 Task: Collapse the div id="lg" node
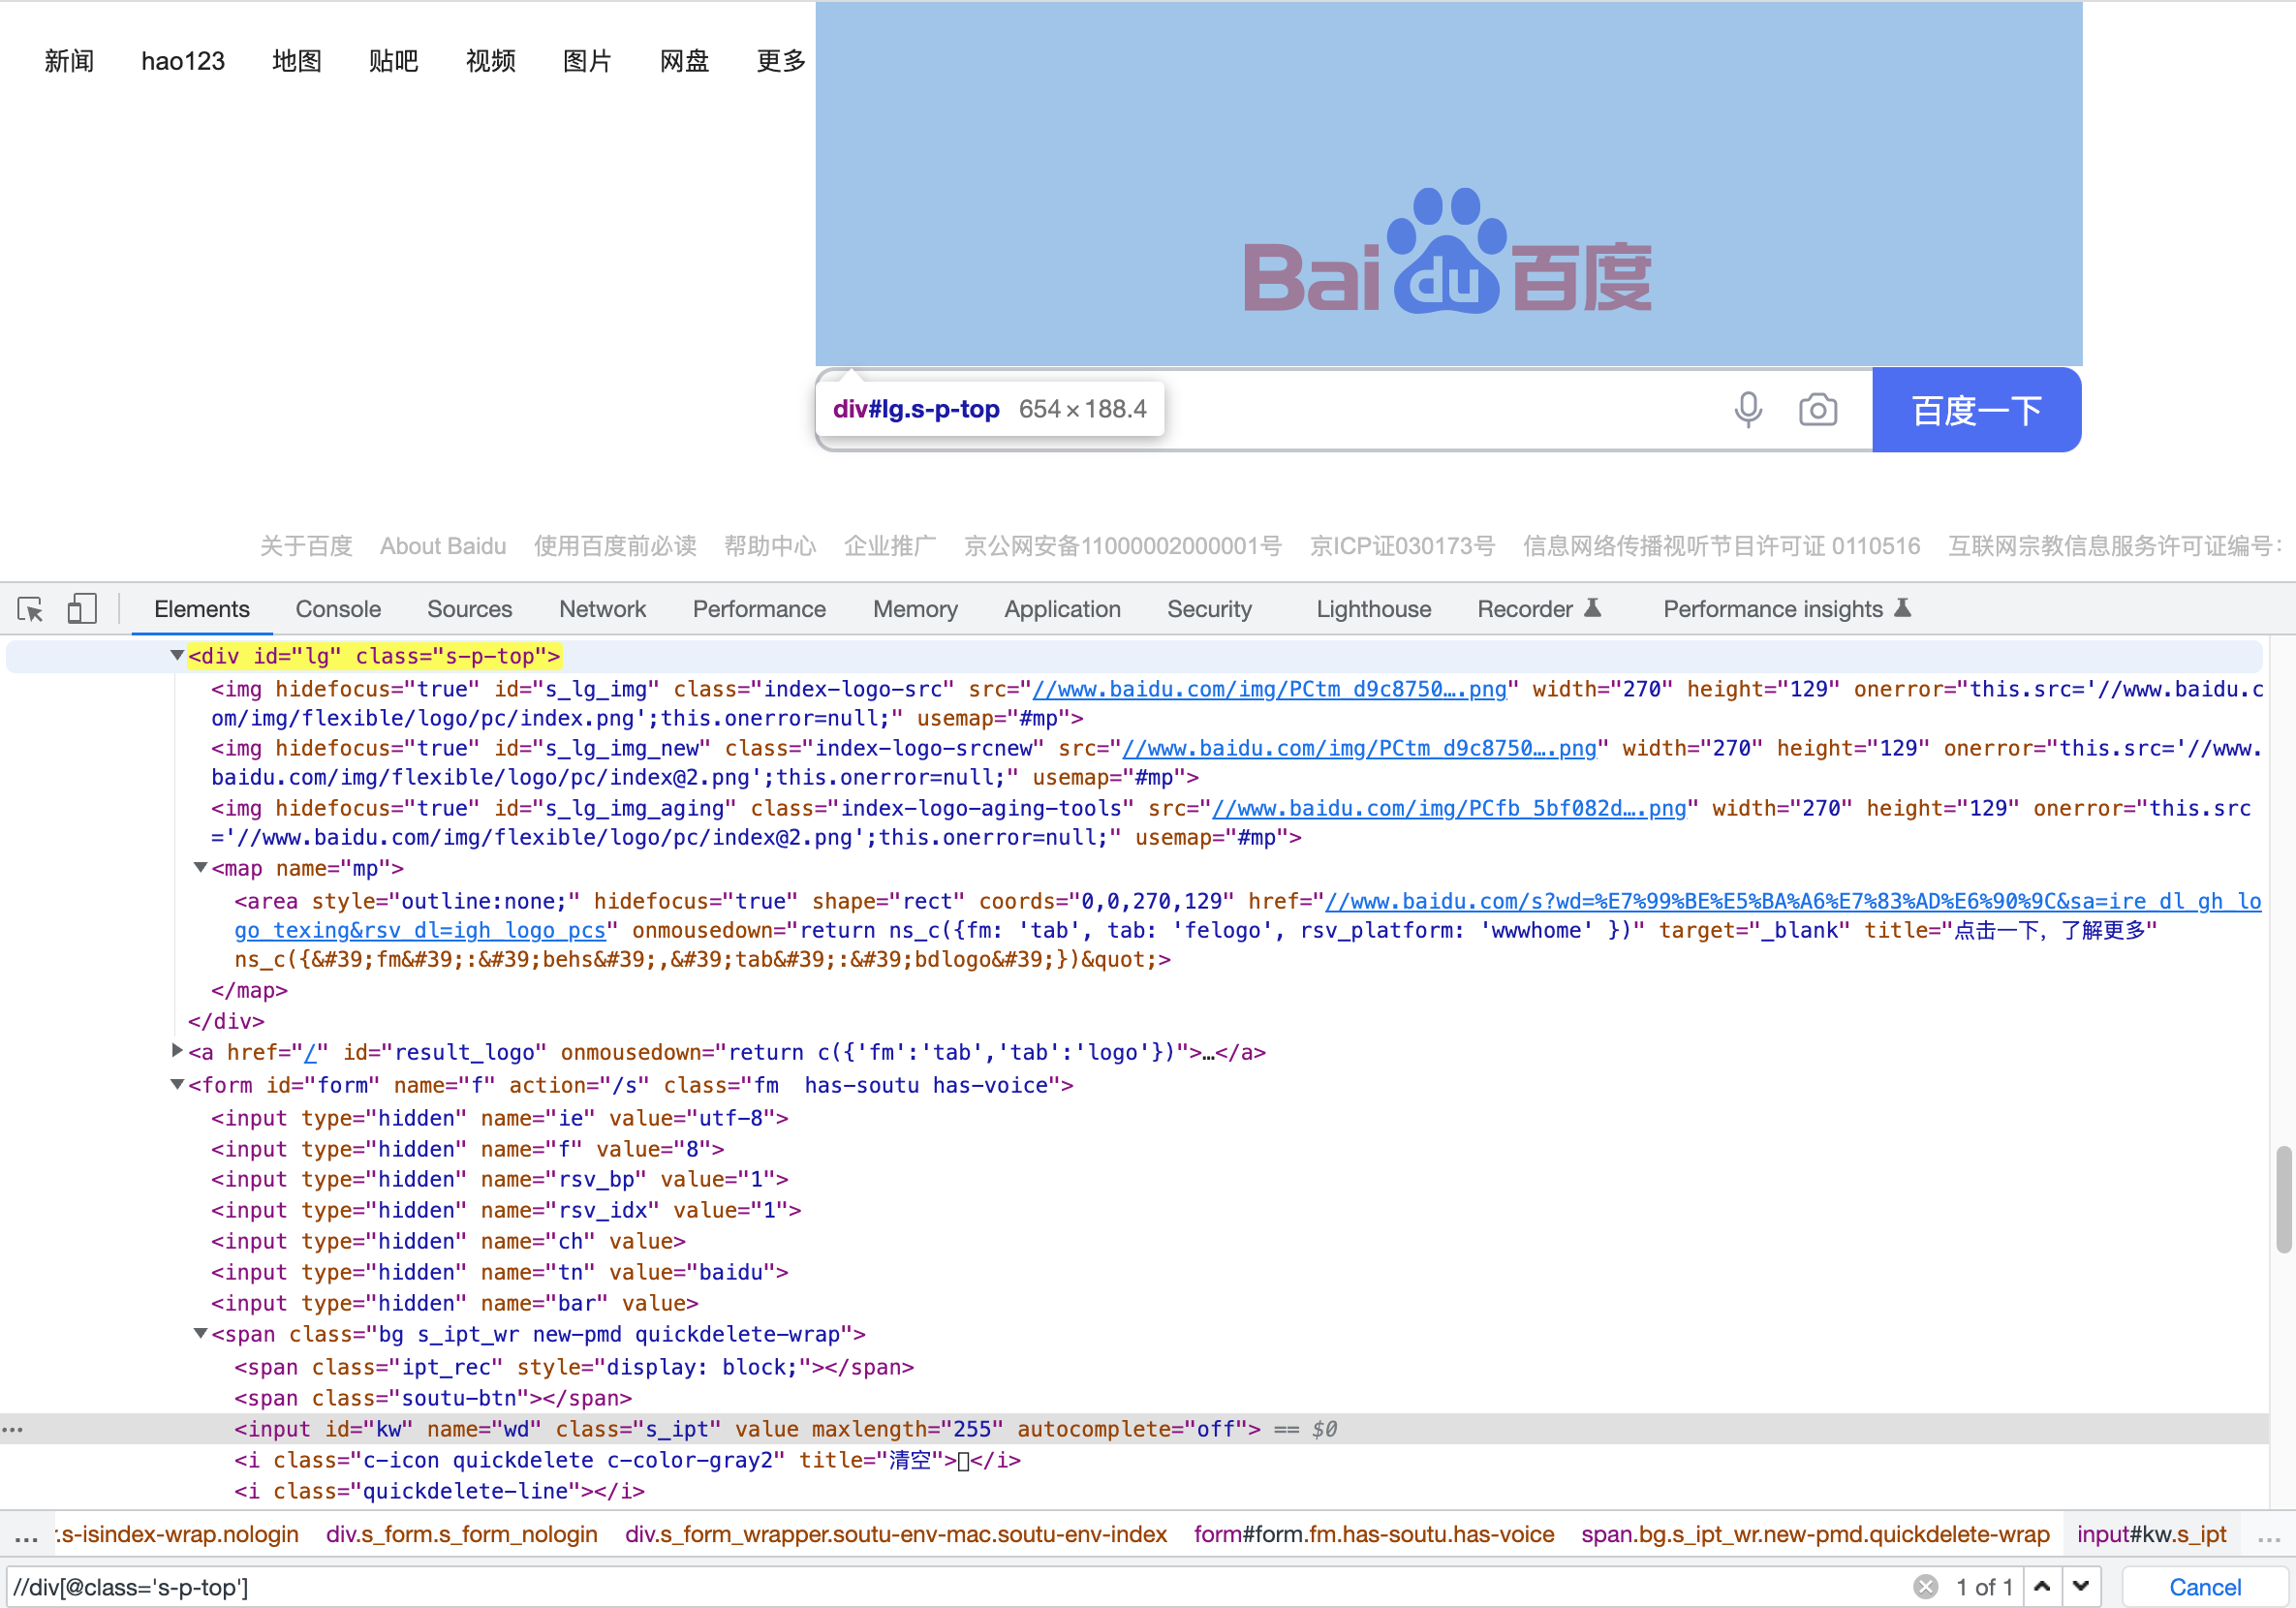click(177, 656)
